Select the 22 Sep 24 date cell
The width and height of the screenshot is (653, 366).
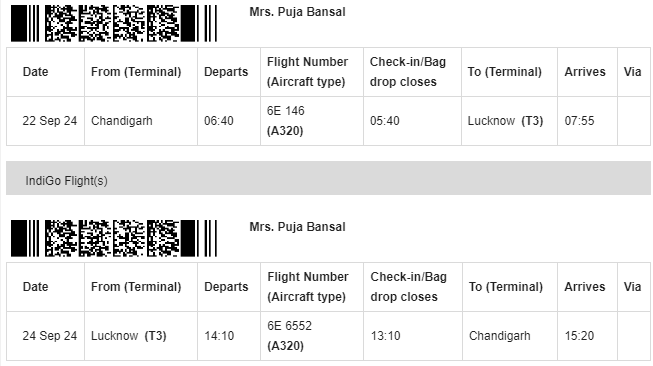point(50,121)
